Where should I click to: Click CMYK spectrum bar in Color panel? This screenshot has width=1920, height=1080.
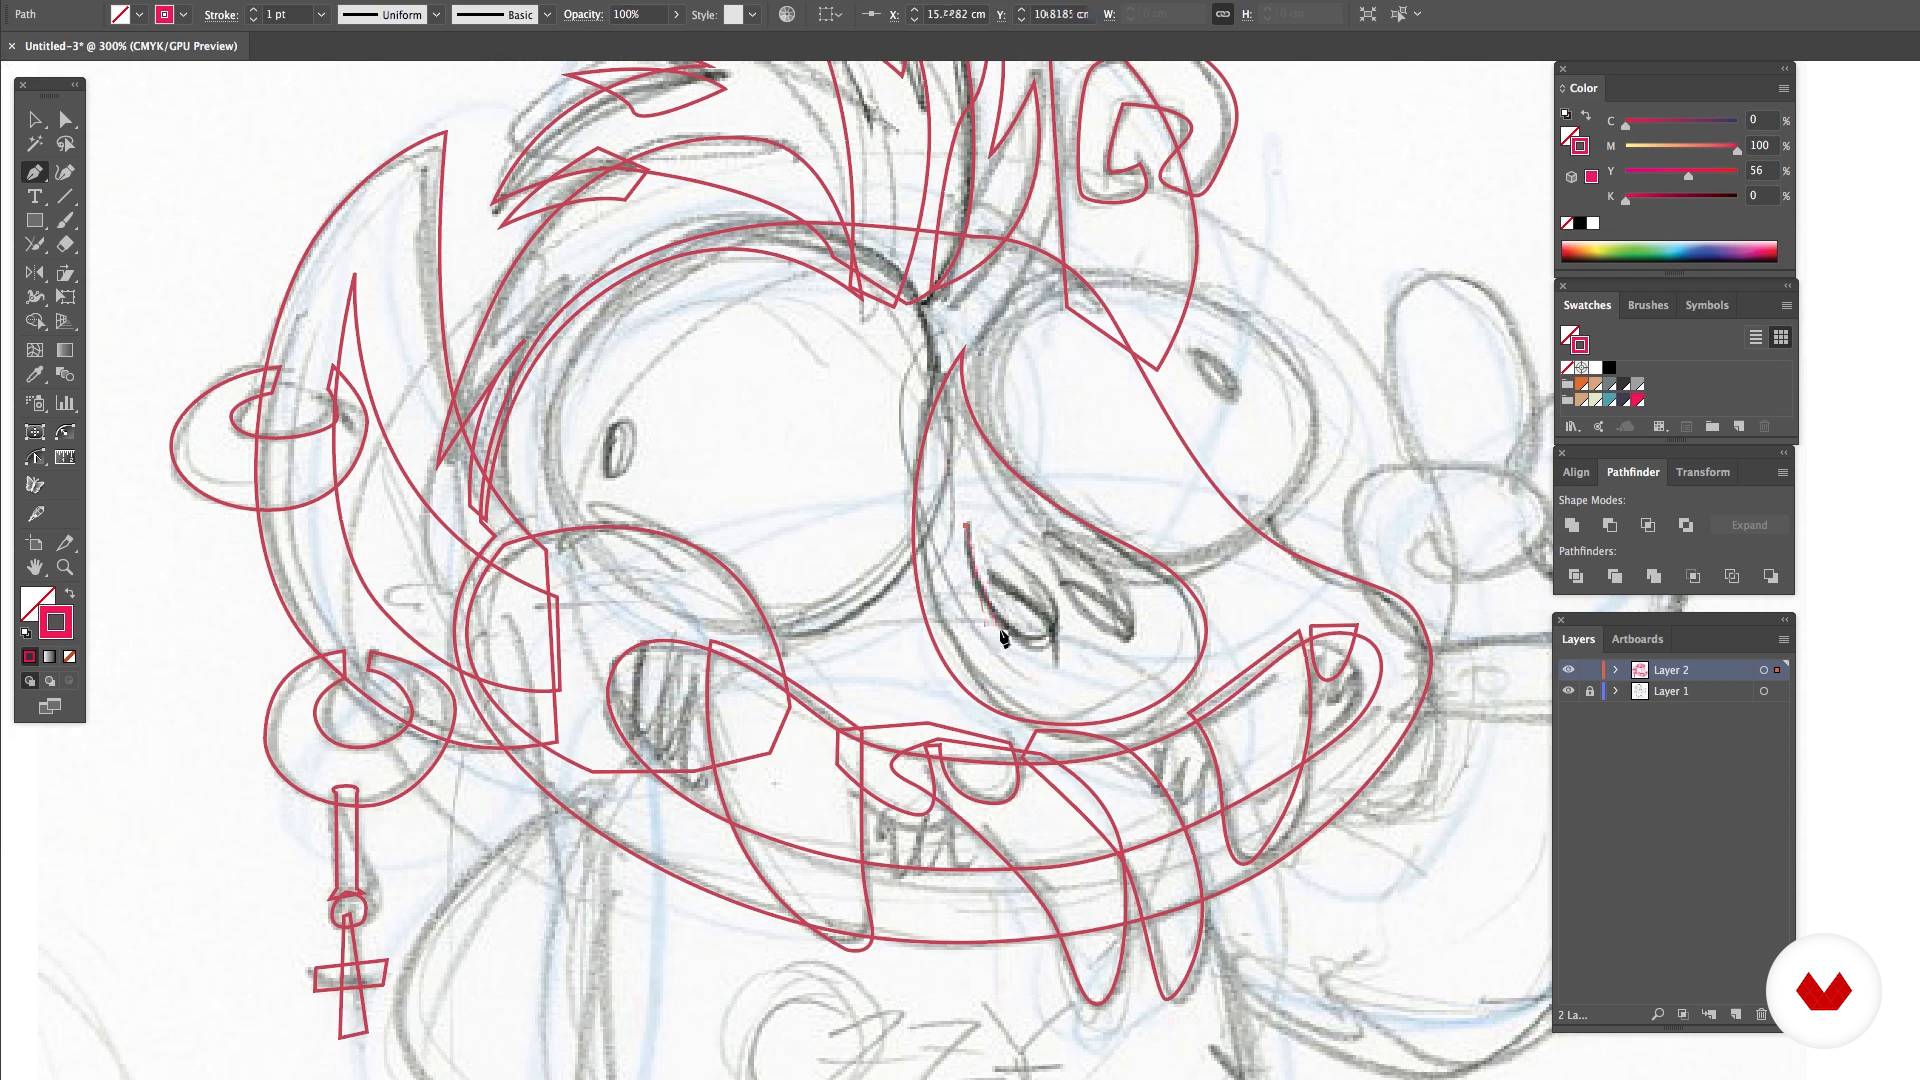click(x=1669, y=251)
